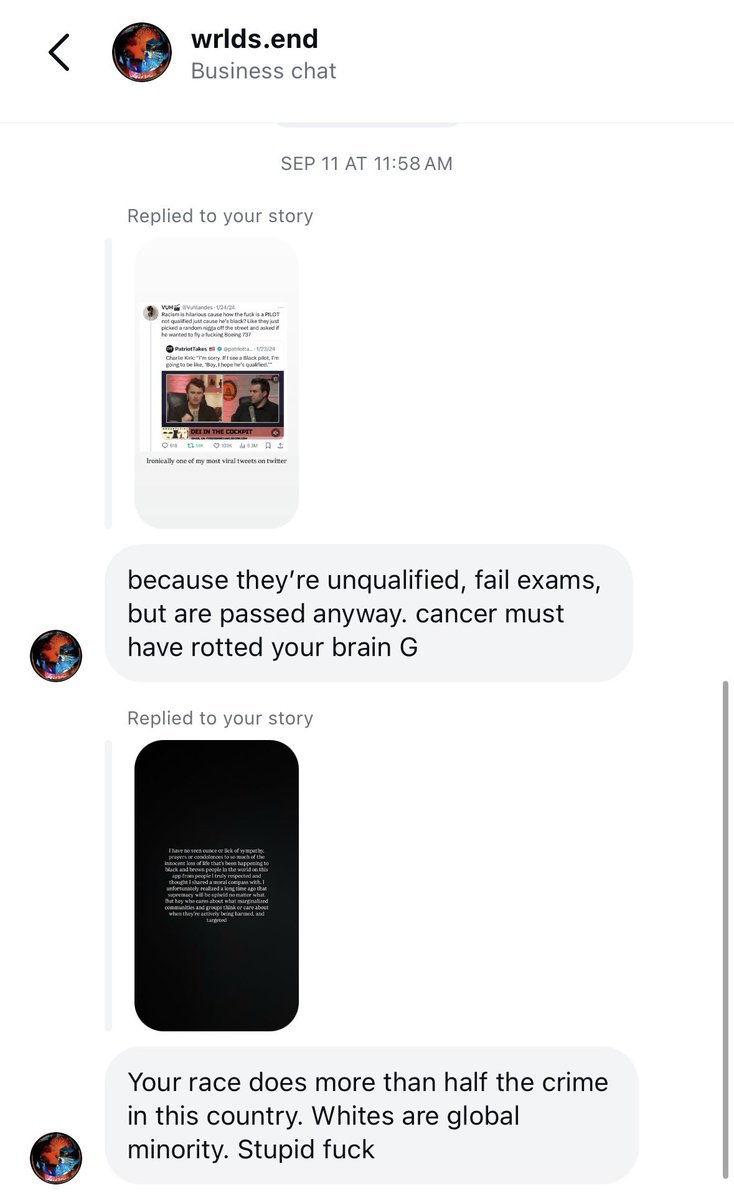Viewport: 734px width, 1200px height.
Task: Tap the second Replied to your story label
Action: (x=220, y=718)
